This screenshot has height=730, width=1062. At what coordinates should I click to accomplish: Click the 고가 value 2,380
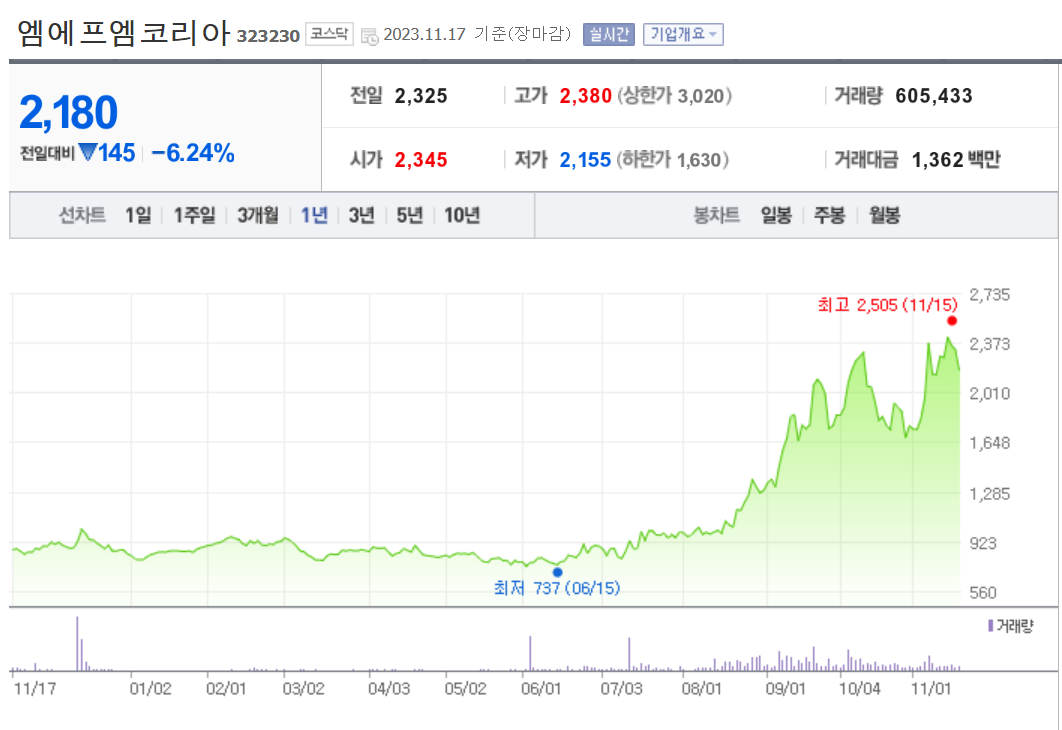pos(585,95)
